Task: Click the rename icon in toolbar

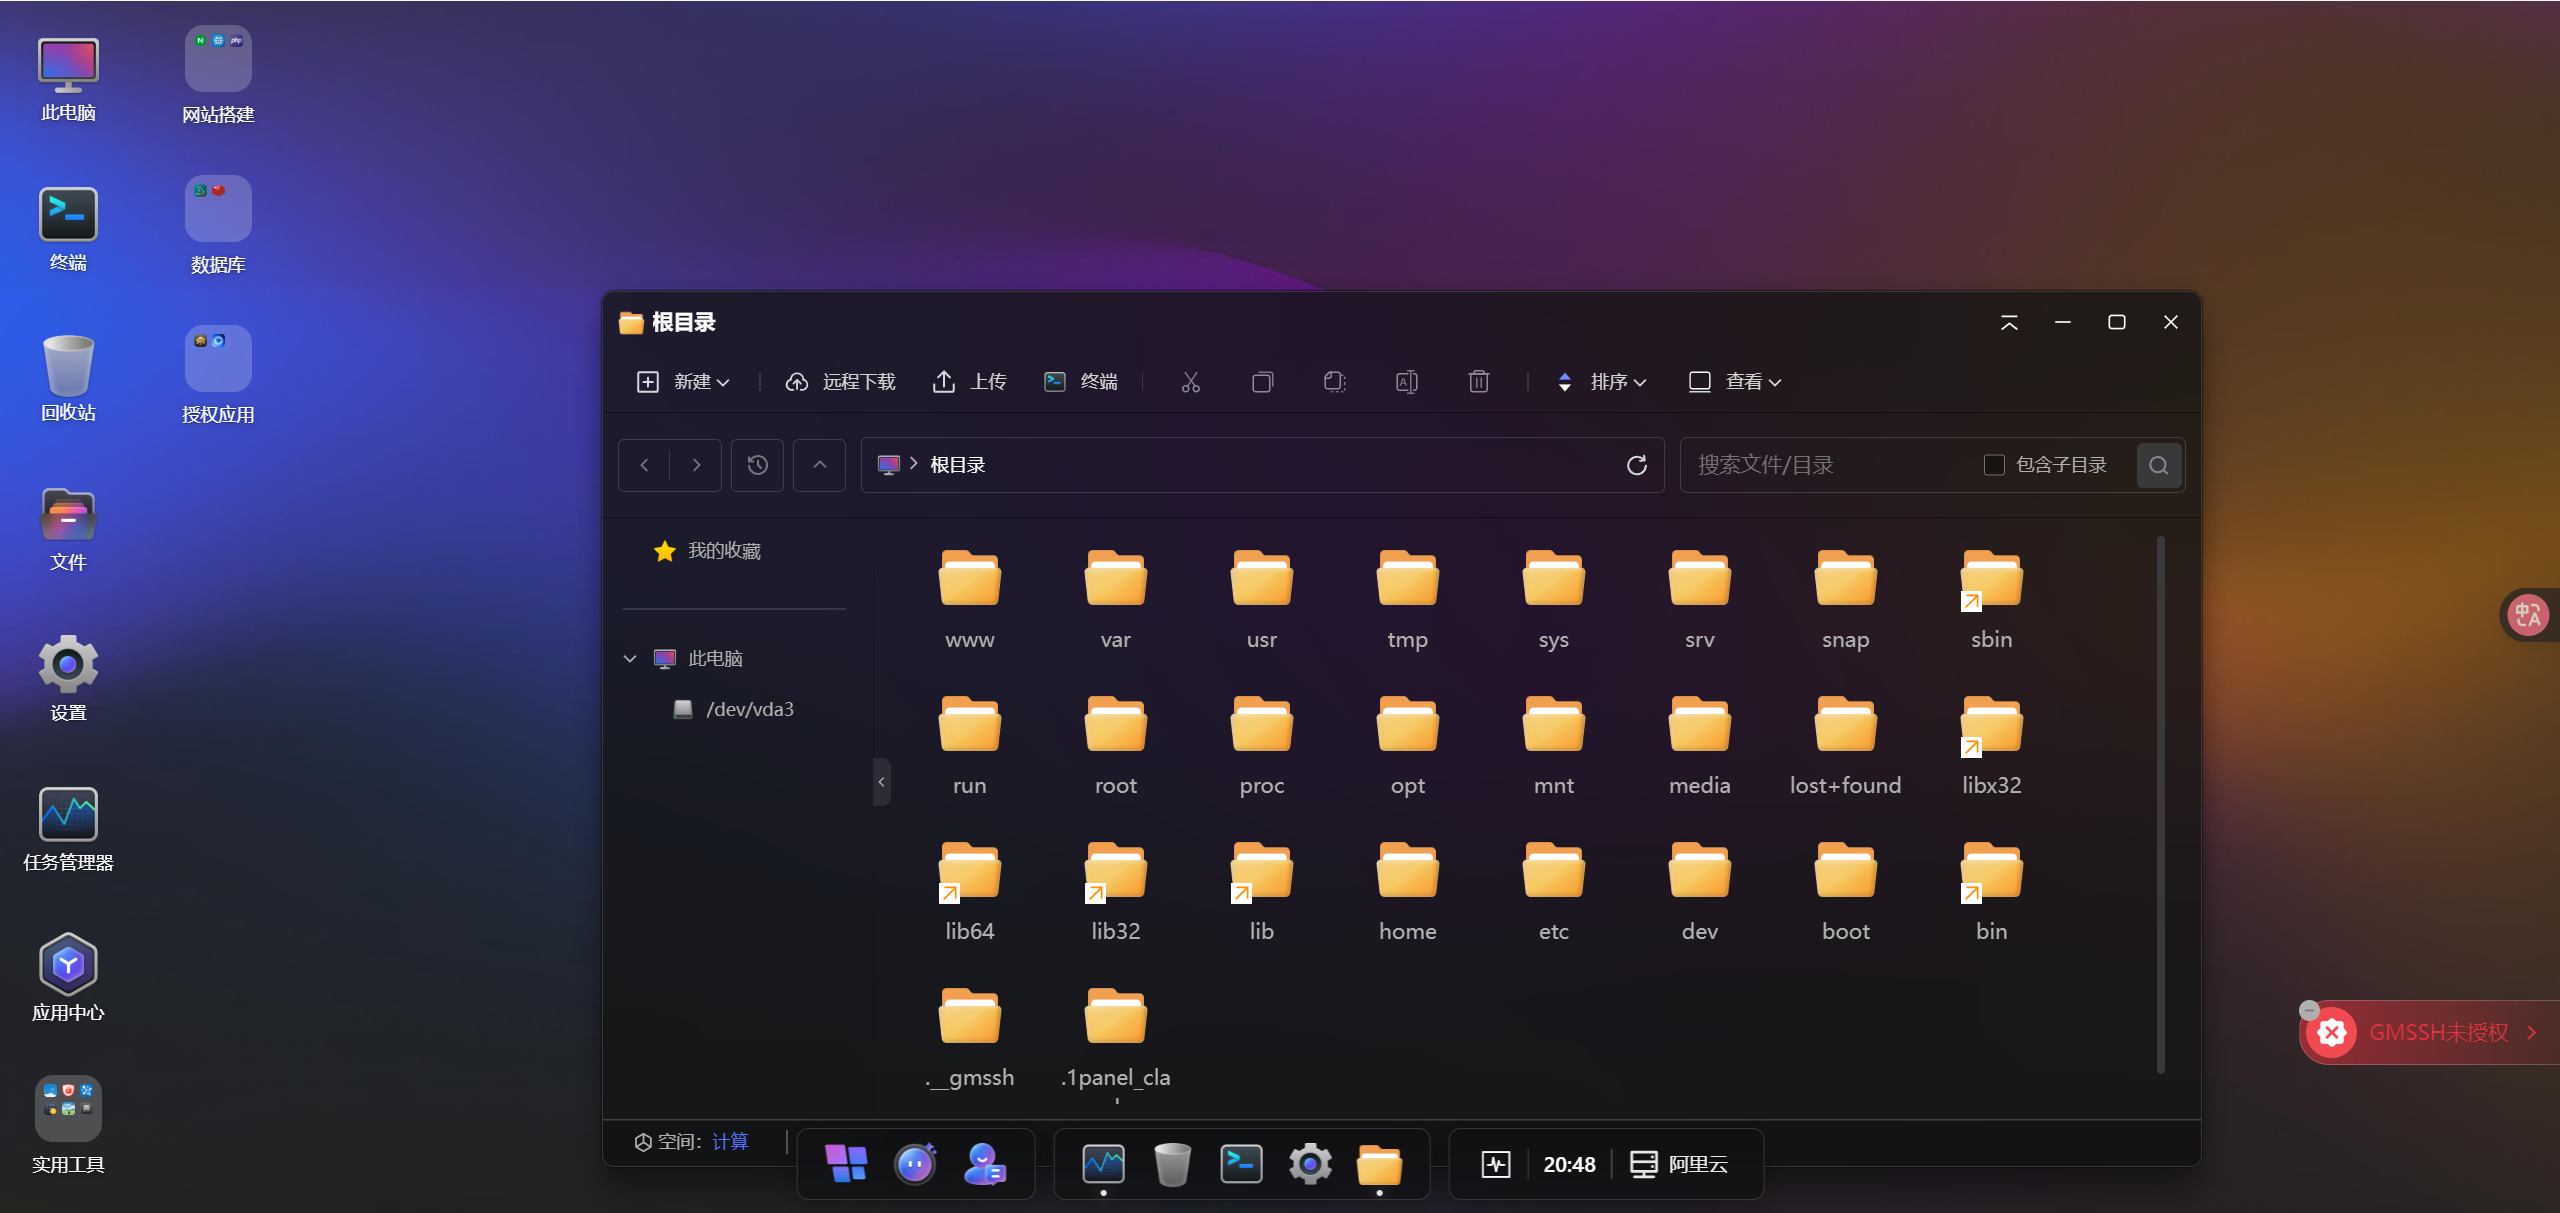Action: tap(1406, 382)
